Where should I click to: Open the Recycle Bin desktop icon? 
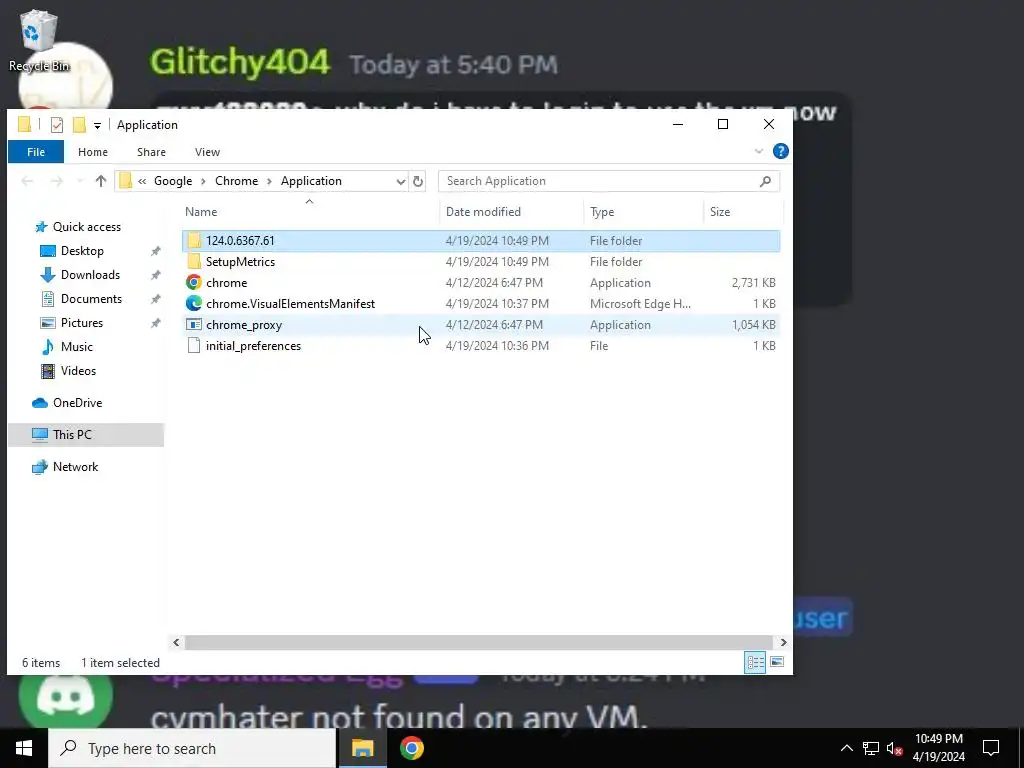tap(39, 41)
